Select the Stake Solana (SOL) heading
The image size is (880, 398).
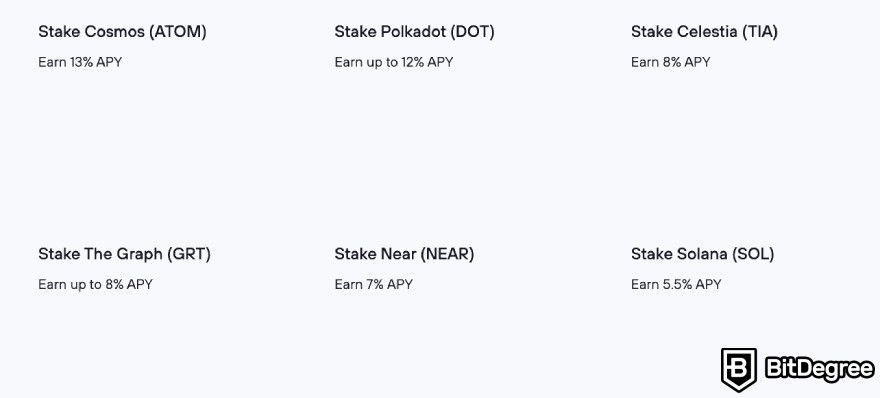pyautogui.click(x=703, y=254)
